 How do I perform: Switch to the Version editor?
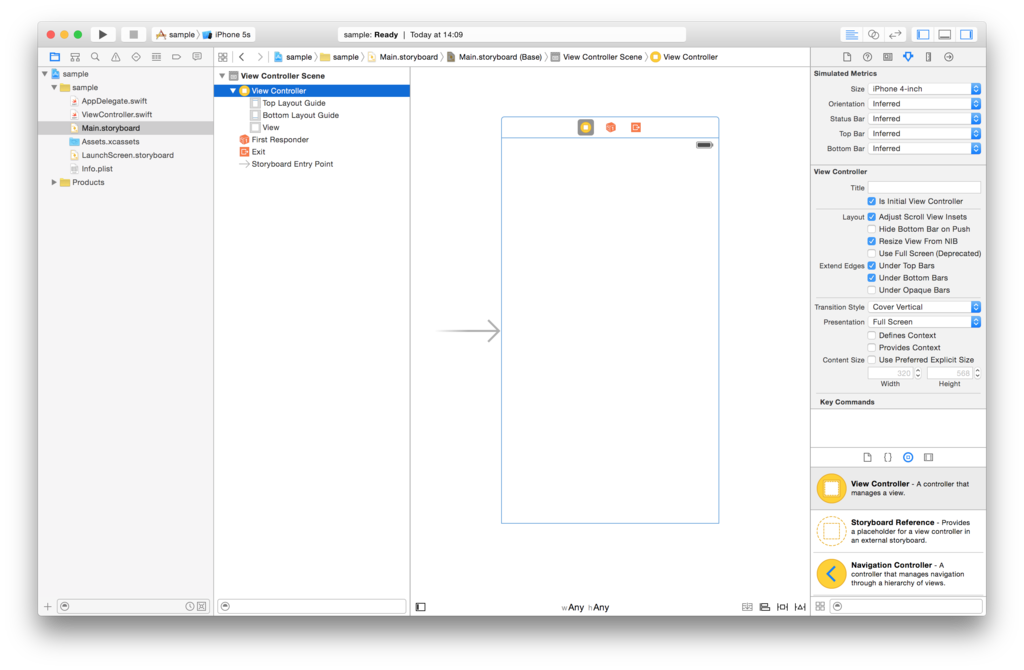tap(895, 35)
